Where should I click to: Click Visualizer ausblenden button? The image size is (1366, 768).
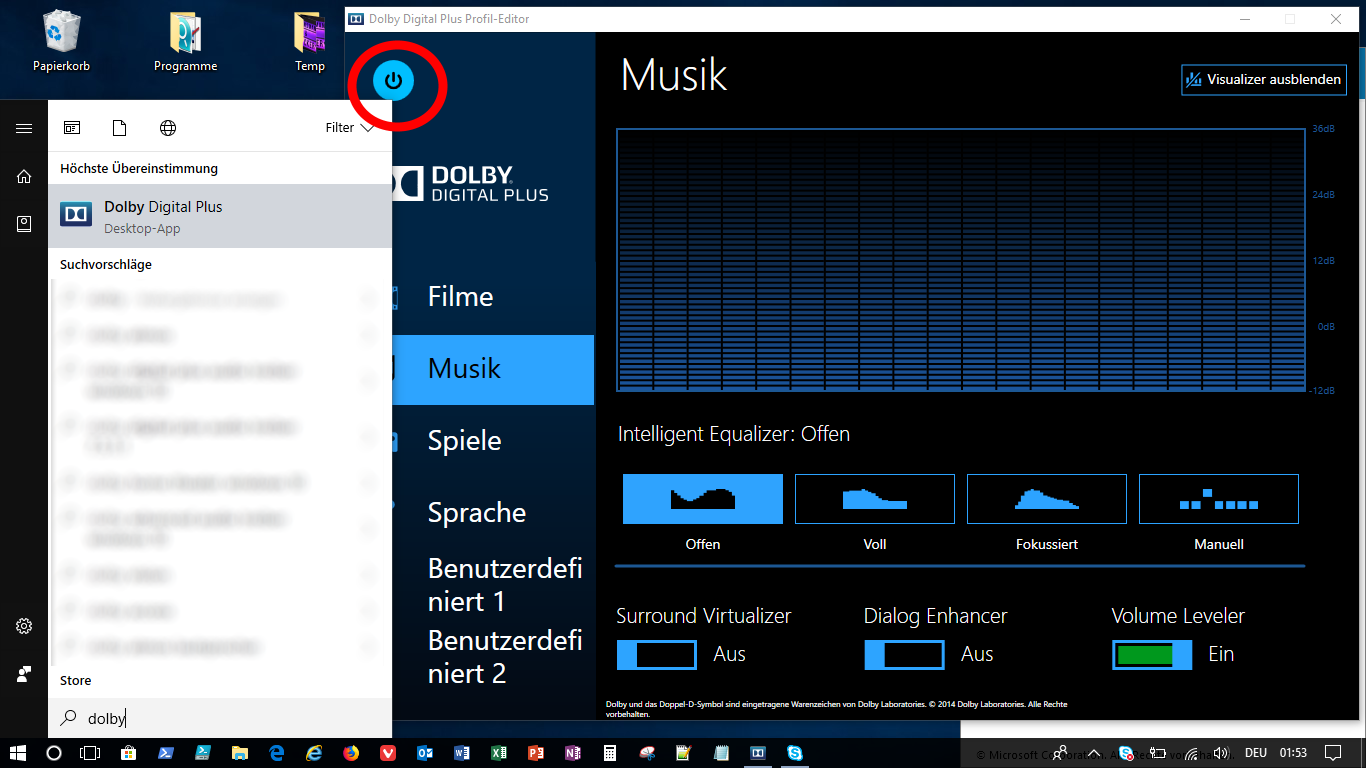(x=1264, y=80)
